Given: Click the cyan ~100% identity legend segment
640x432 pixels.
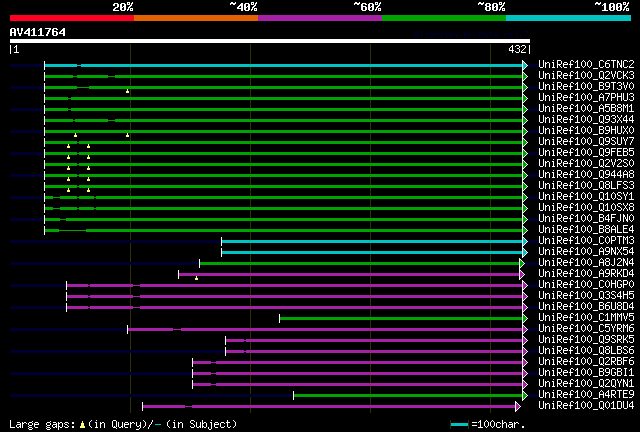Looking at the screenshot, I should pyautogui.click(x=568, y=18).
